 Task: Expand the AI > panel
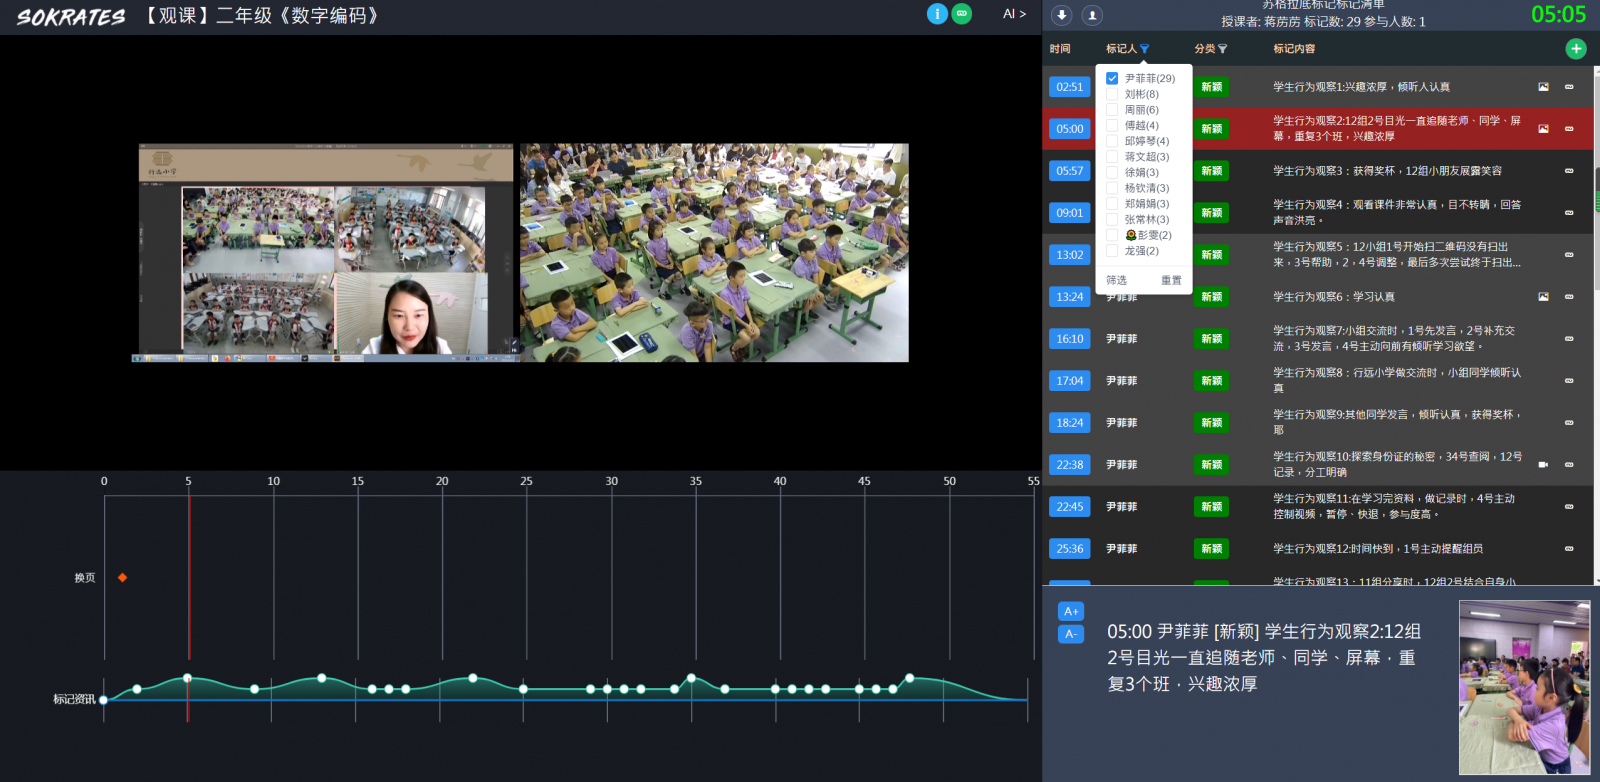point(1014,14)
